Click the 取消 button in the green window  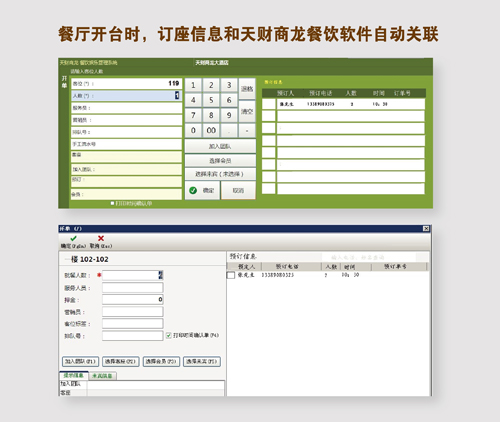coord(238,190)
